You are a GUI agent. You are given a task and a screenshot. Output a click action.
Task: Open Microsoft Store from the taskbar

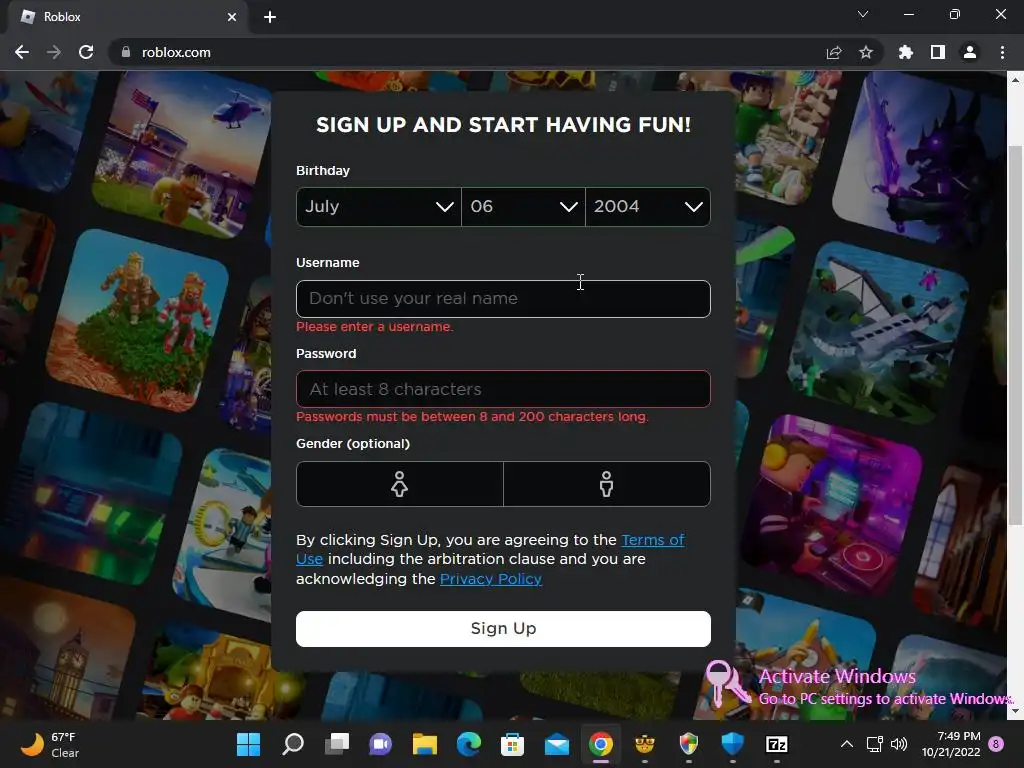(513, 744)
